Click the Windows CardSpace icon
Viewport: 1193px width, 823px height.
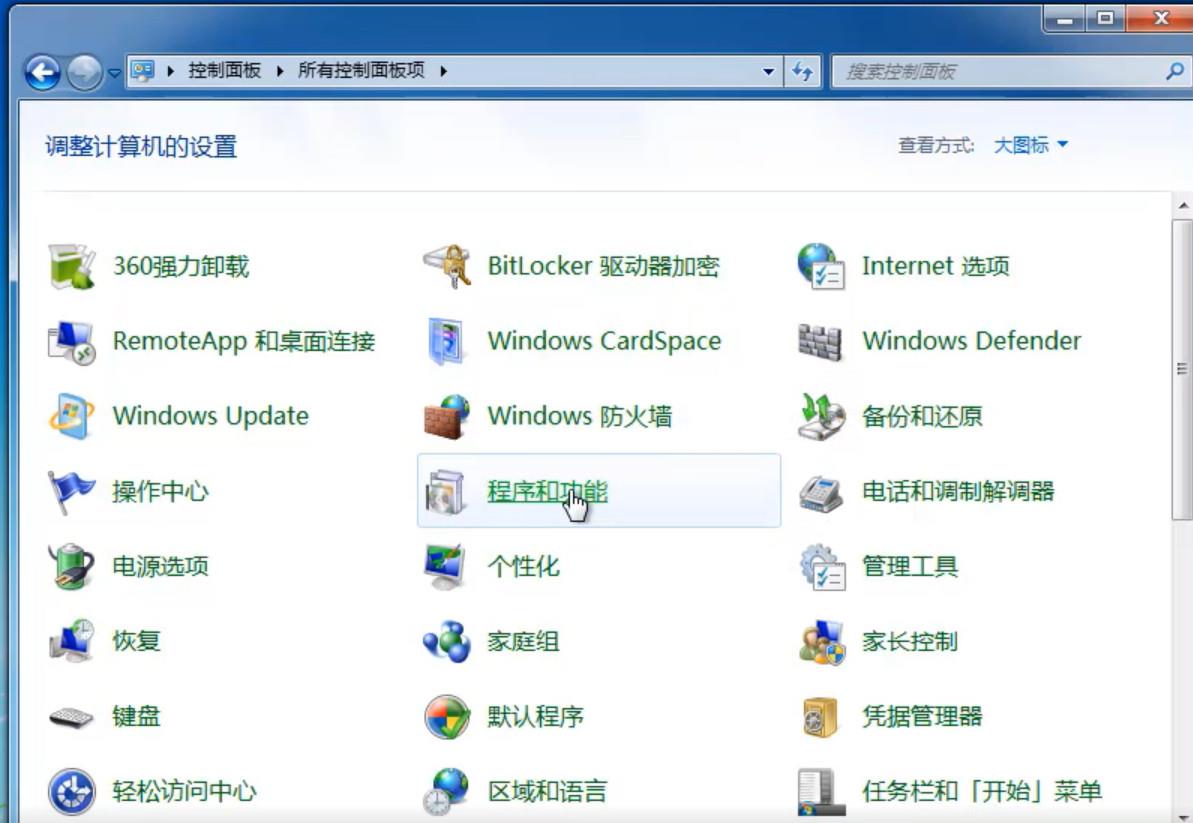[447, 342]
